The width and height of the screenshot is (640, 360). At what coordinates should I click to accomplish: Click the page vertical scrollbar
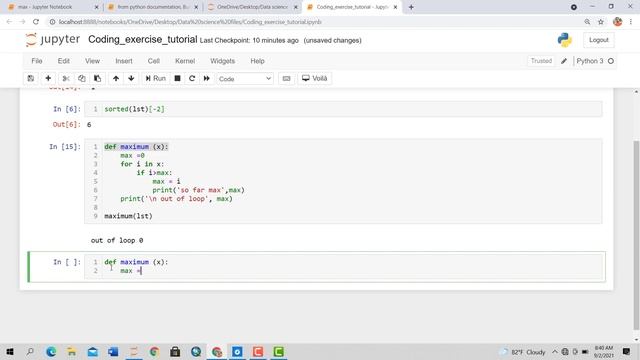pyautogui.click(x=636, y=235)
